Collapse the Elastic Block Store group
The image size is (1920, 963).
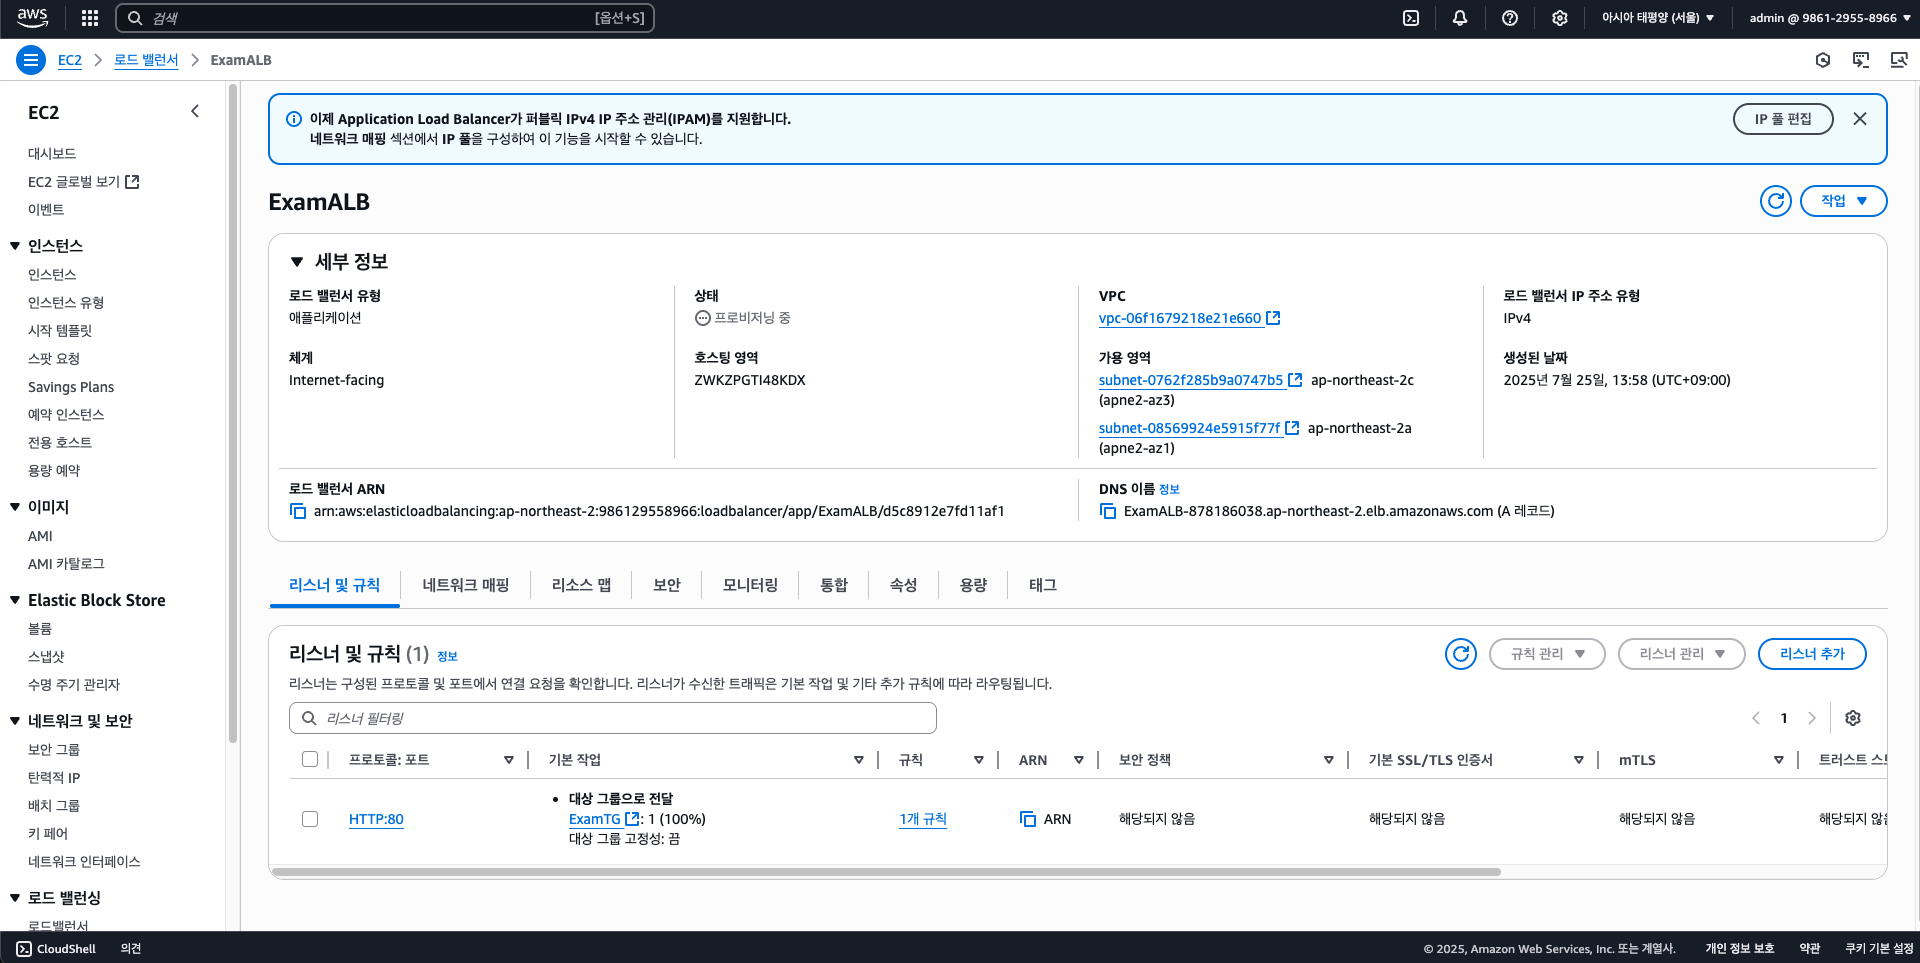tap(15, 600)
